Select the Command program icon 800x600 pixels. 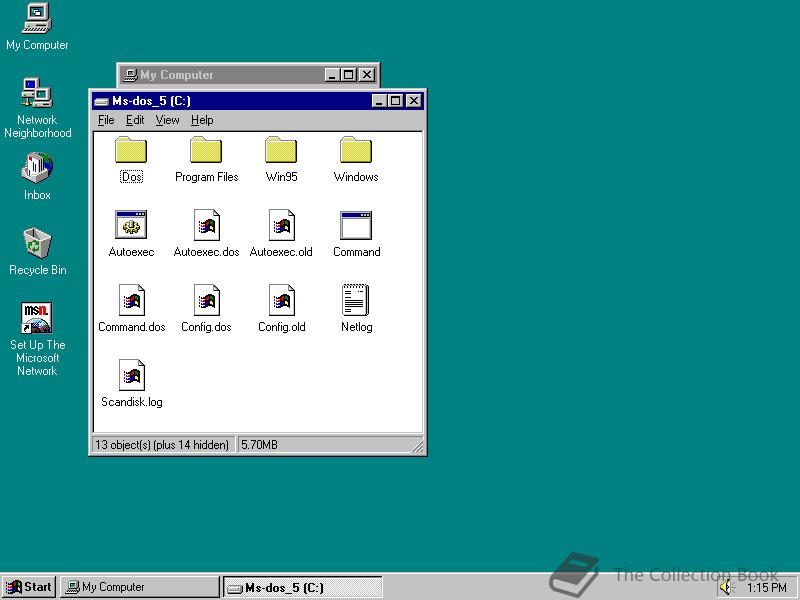356,225
